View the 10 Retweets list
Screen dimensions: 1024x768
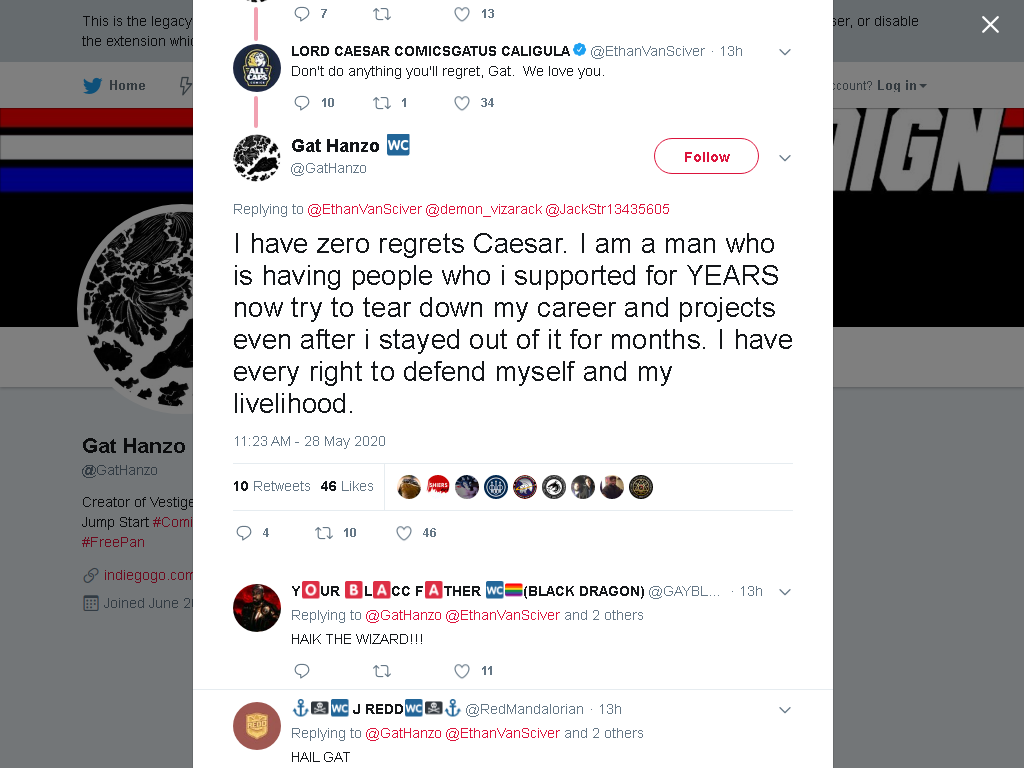pyautogui.click(x=272, y=486)
